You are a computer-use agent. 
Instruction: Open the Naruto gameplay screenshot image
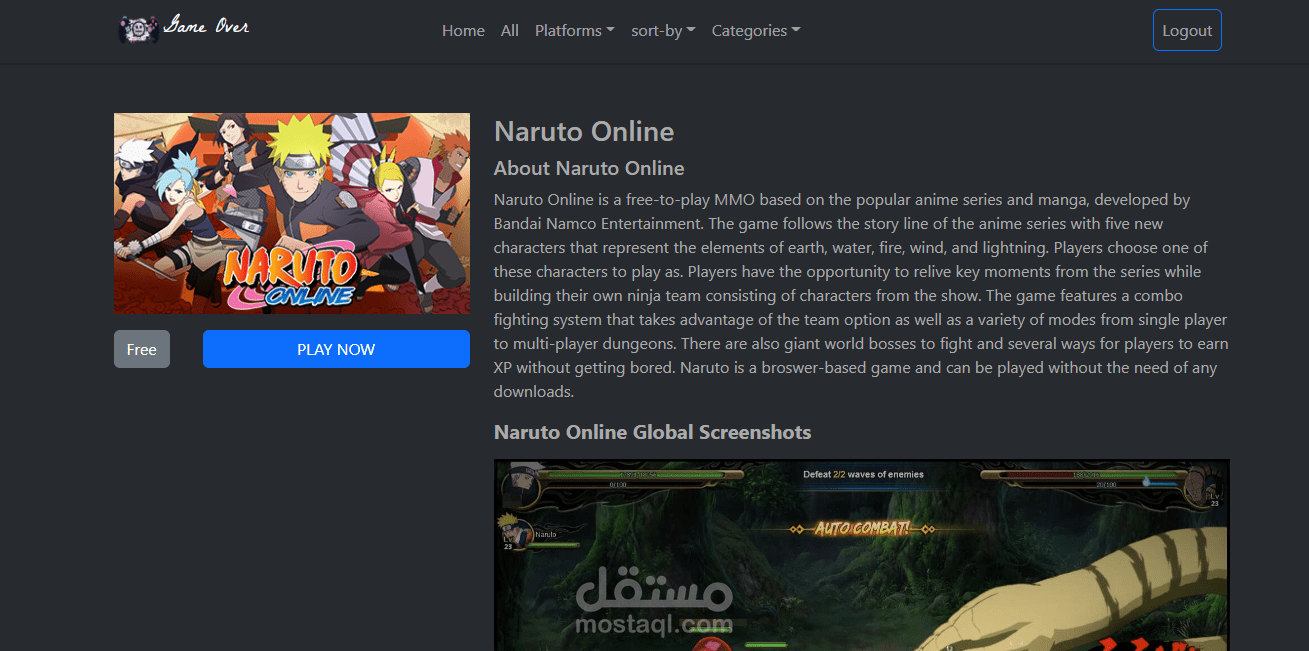[x=861, y=555]
